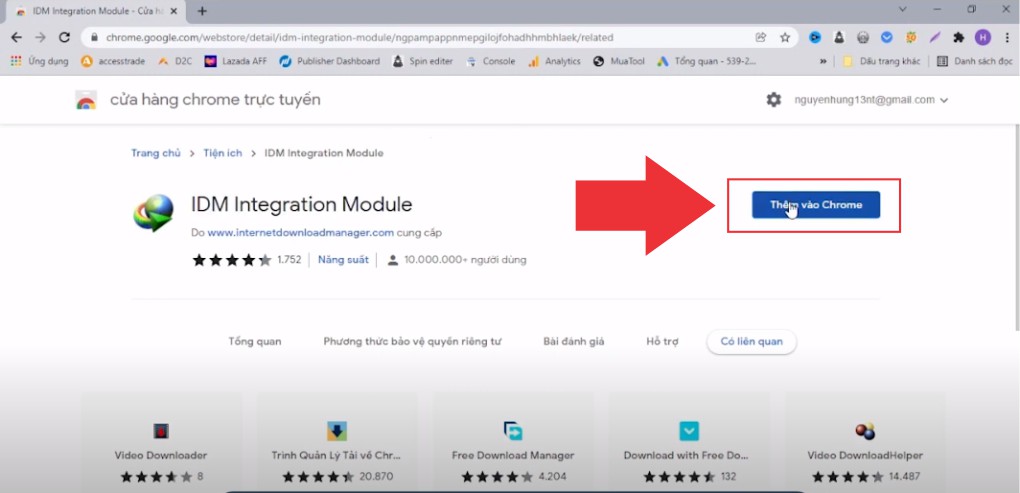
Task: Switch to Phương thức bảo vệ quyền riêng tư tab
Action: (x=412, y=341)
